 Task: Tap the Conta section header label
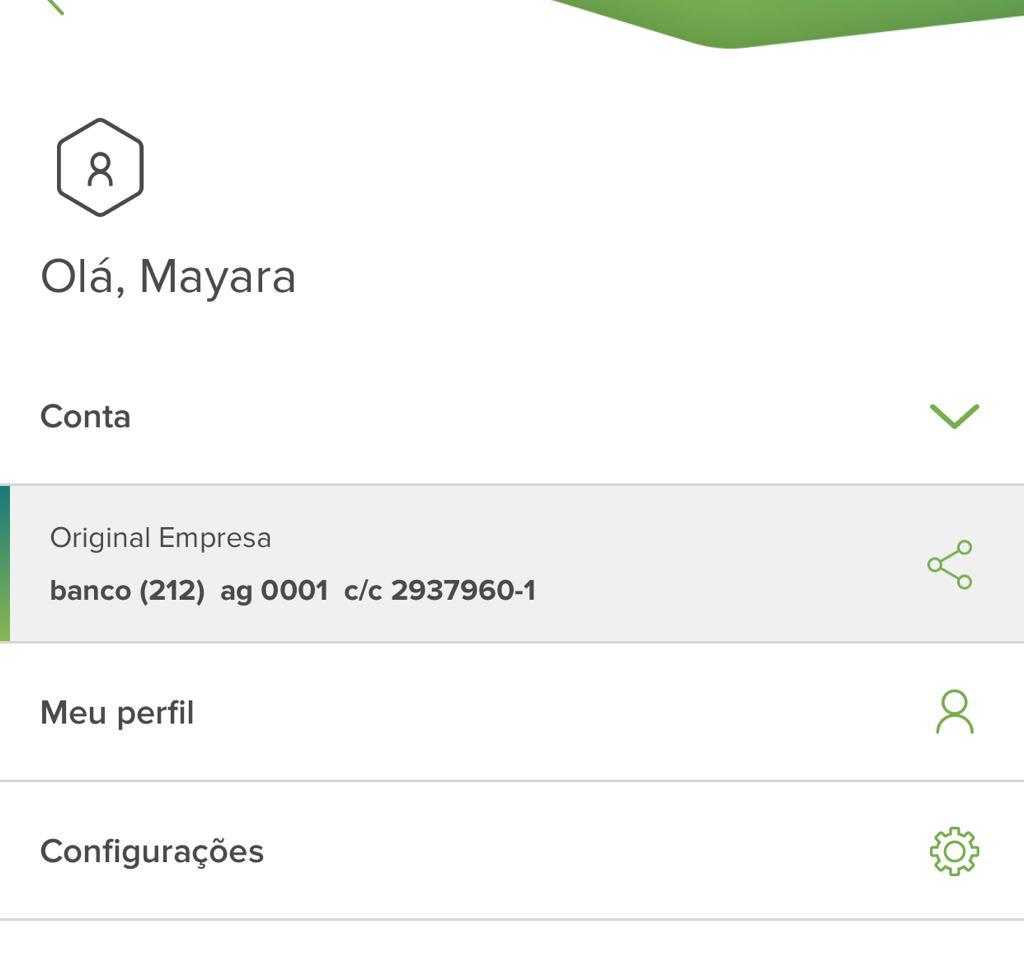point(86,416)
